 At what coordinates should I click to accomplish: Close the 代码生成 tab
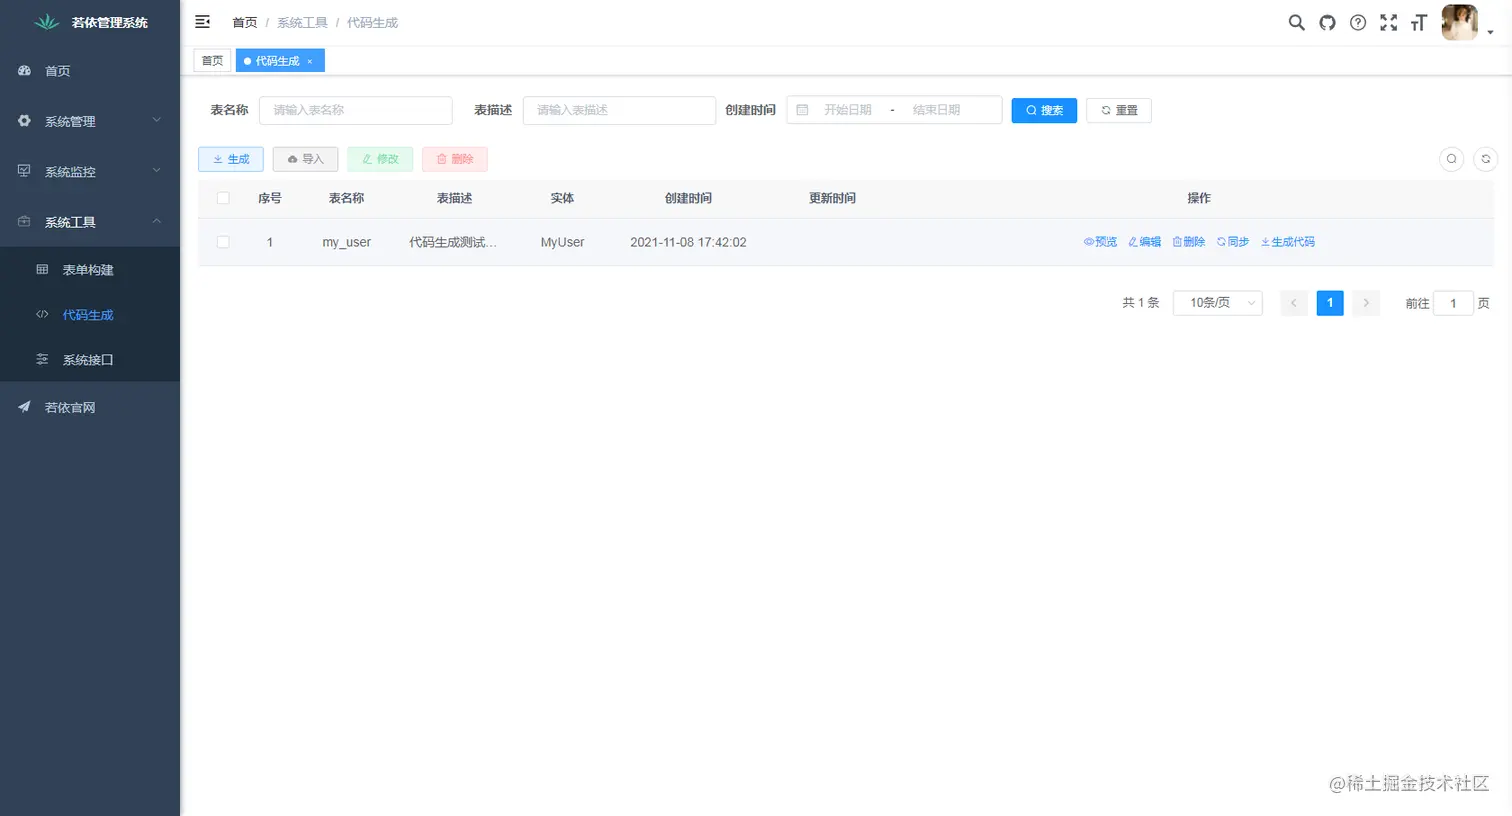coord(310,62)
